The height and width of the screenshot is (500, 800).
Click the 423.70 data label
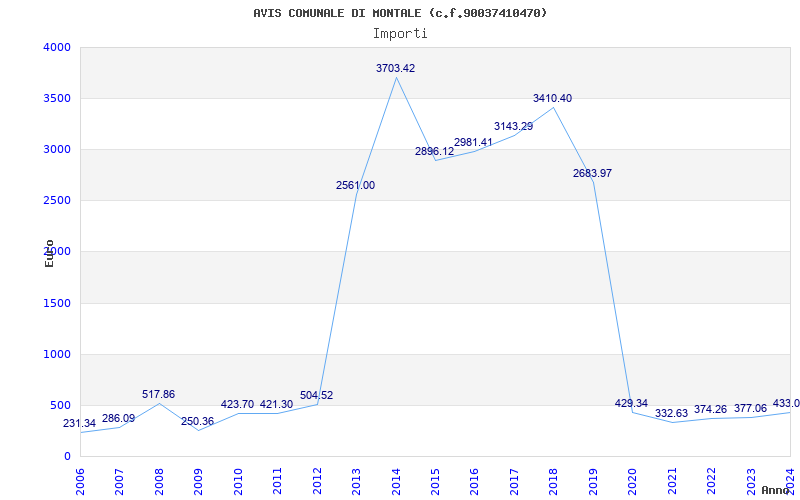(237, 405)
